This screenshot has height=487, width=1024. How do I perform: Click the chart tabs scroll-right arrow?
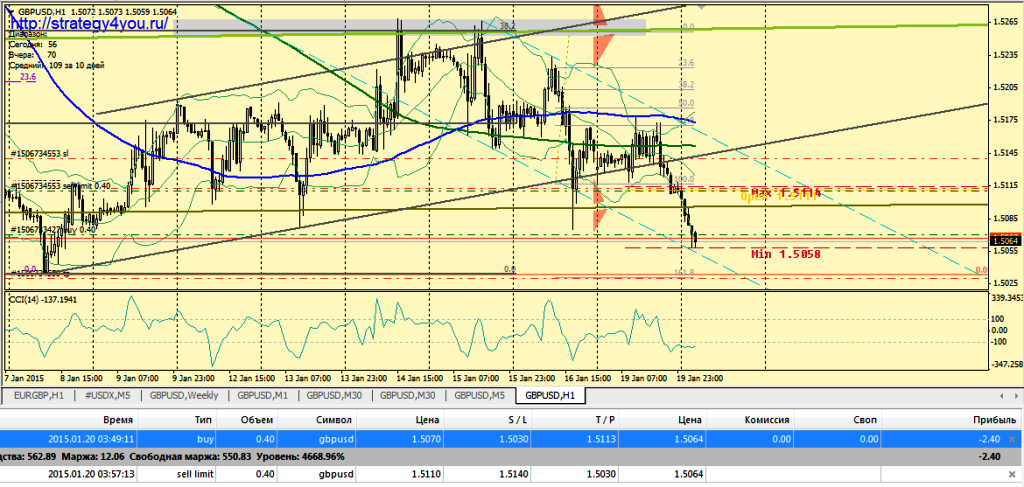(x=1017, y=396)
